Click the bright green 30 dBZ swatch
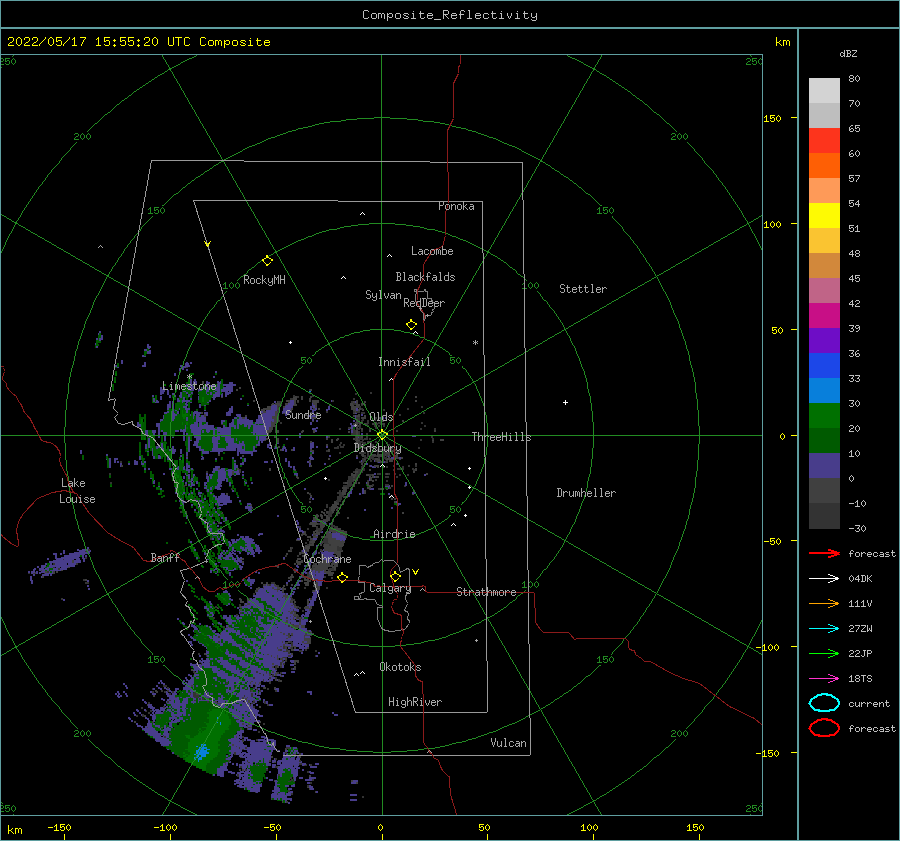 coord(824,415)
